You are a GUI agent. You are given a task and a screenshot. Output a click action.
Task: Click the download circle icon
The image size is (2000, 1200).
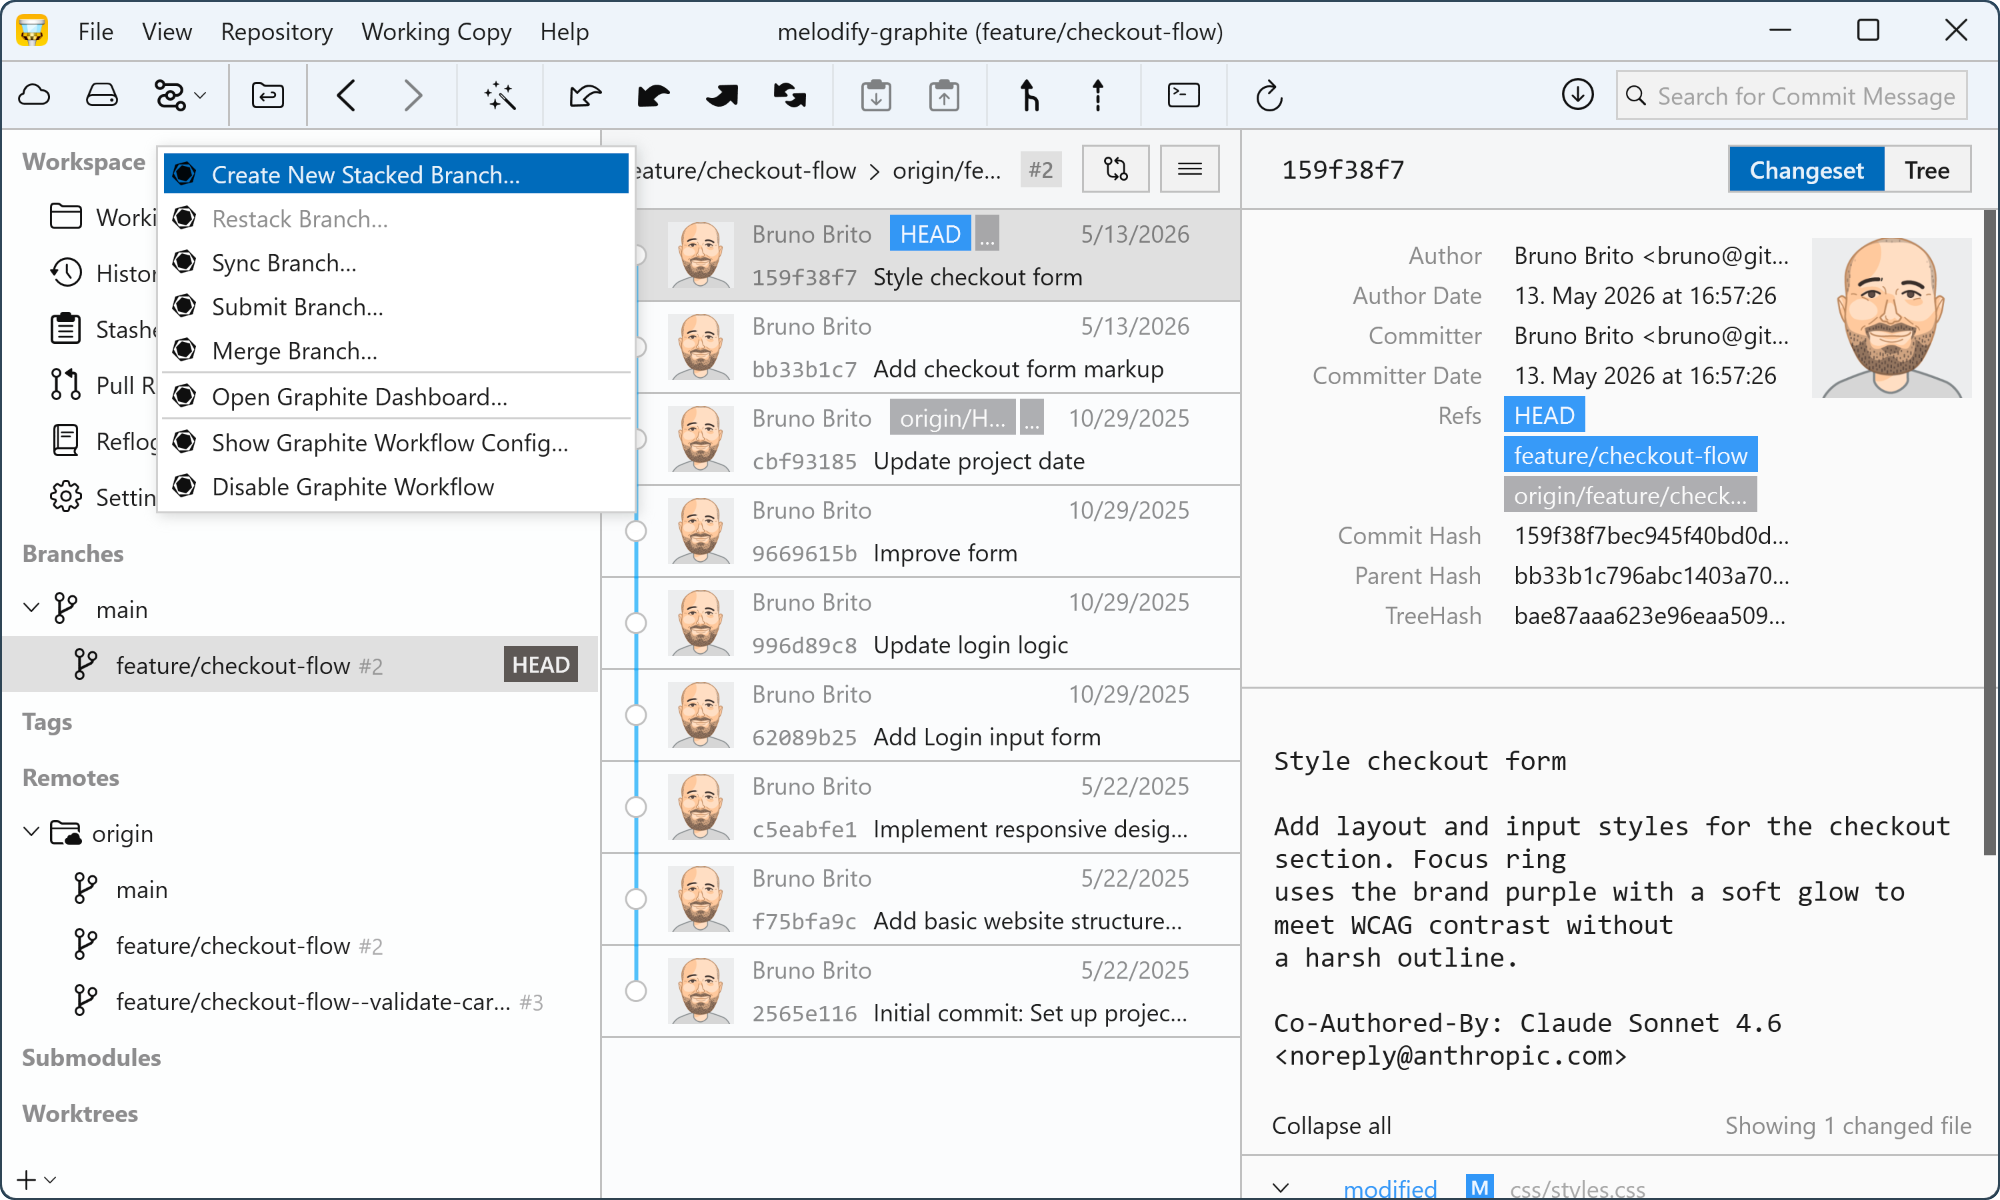click(1578, 95)
